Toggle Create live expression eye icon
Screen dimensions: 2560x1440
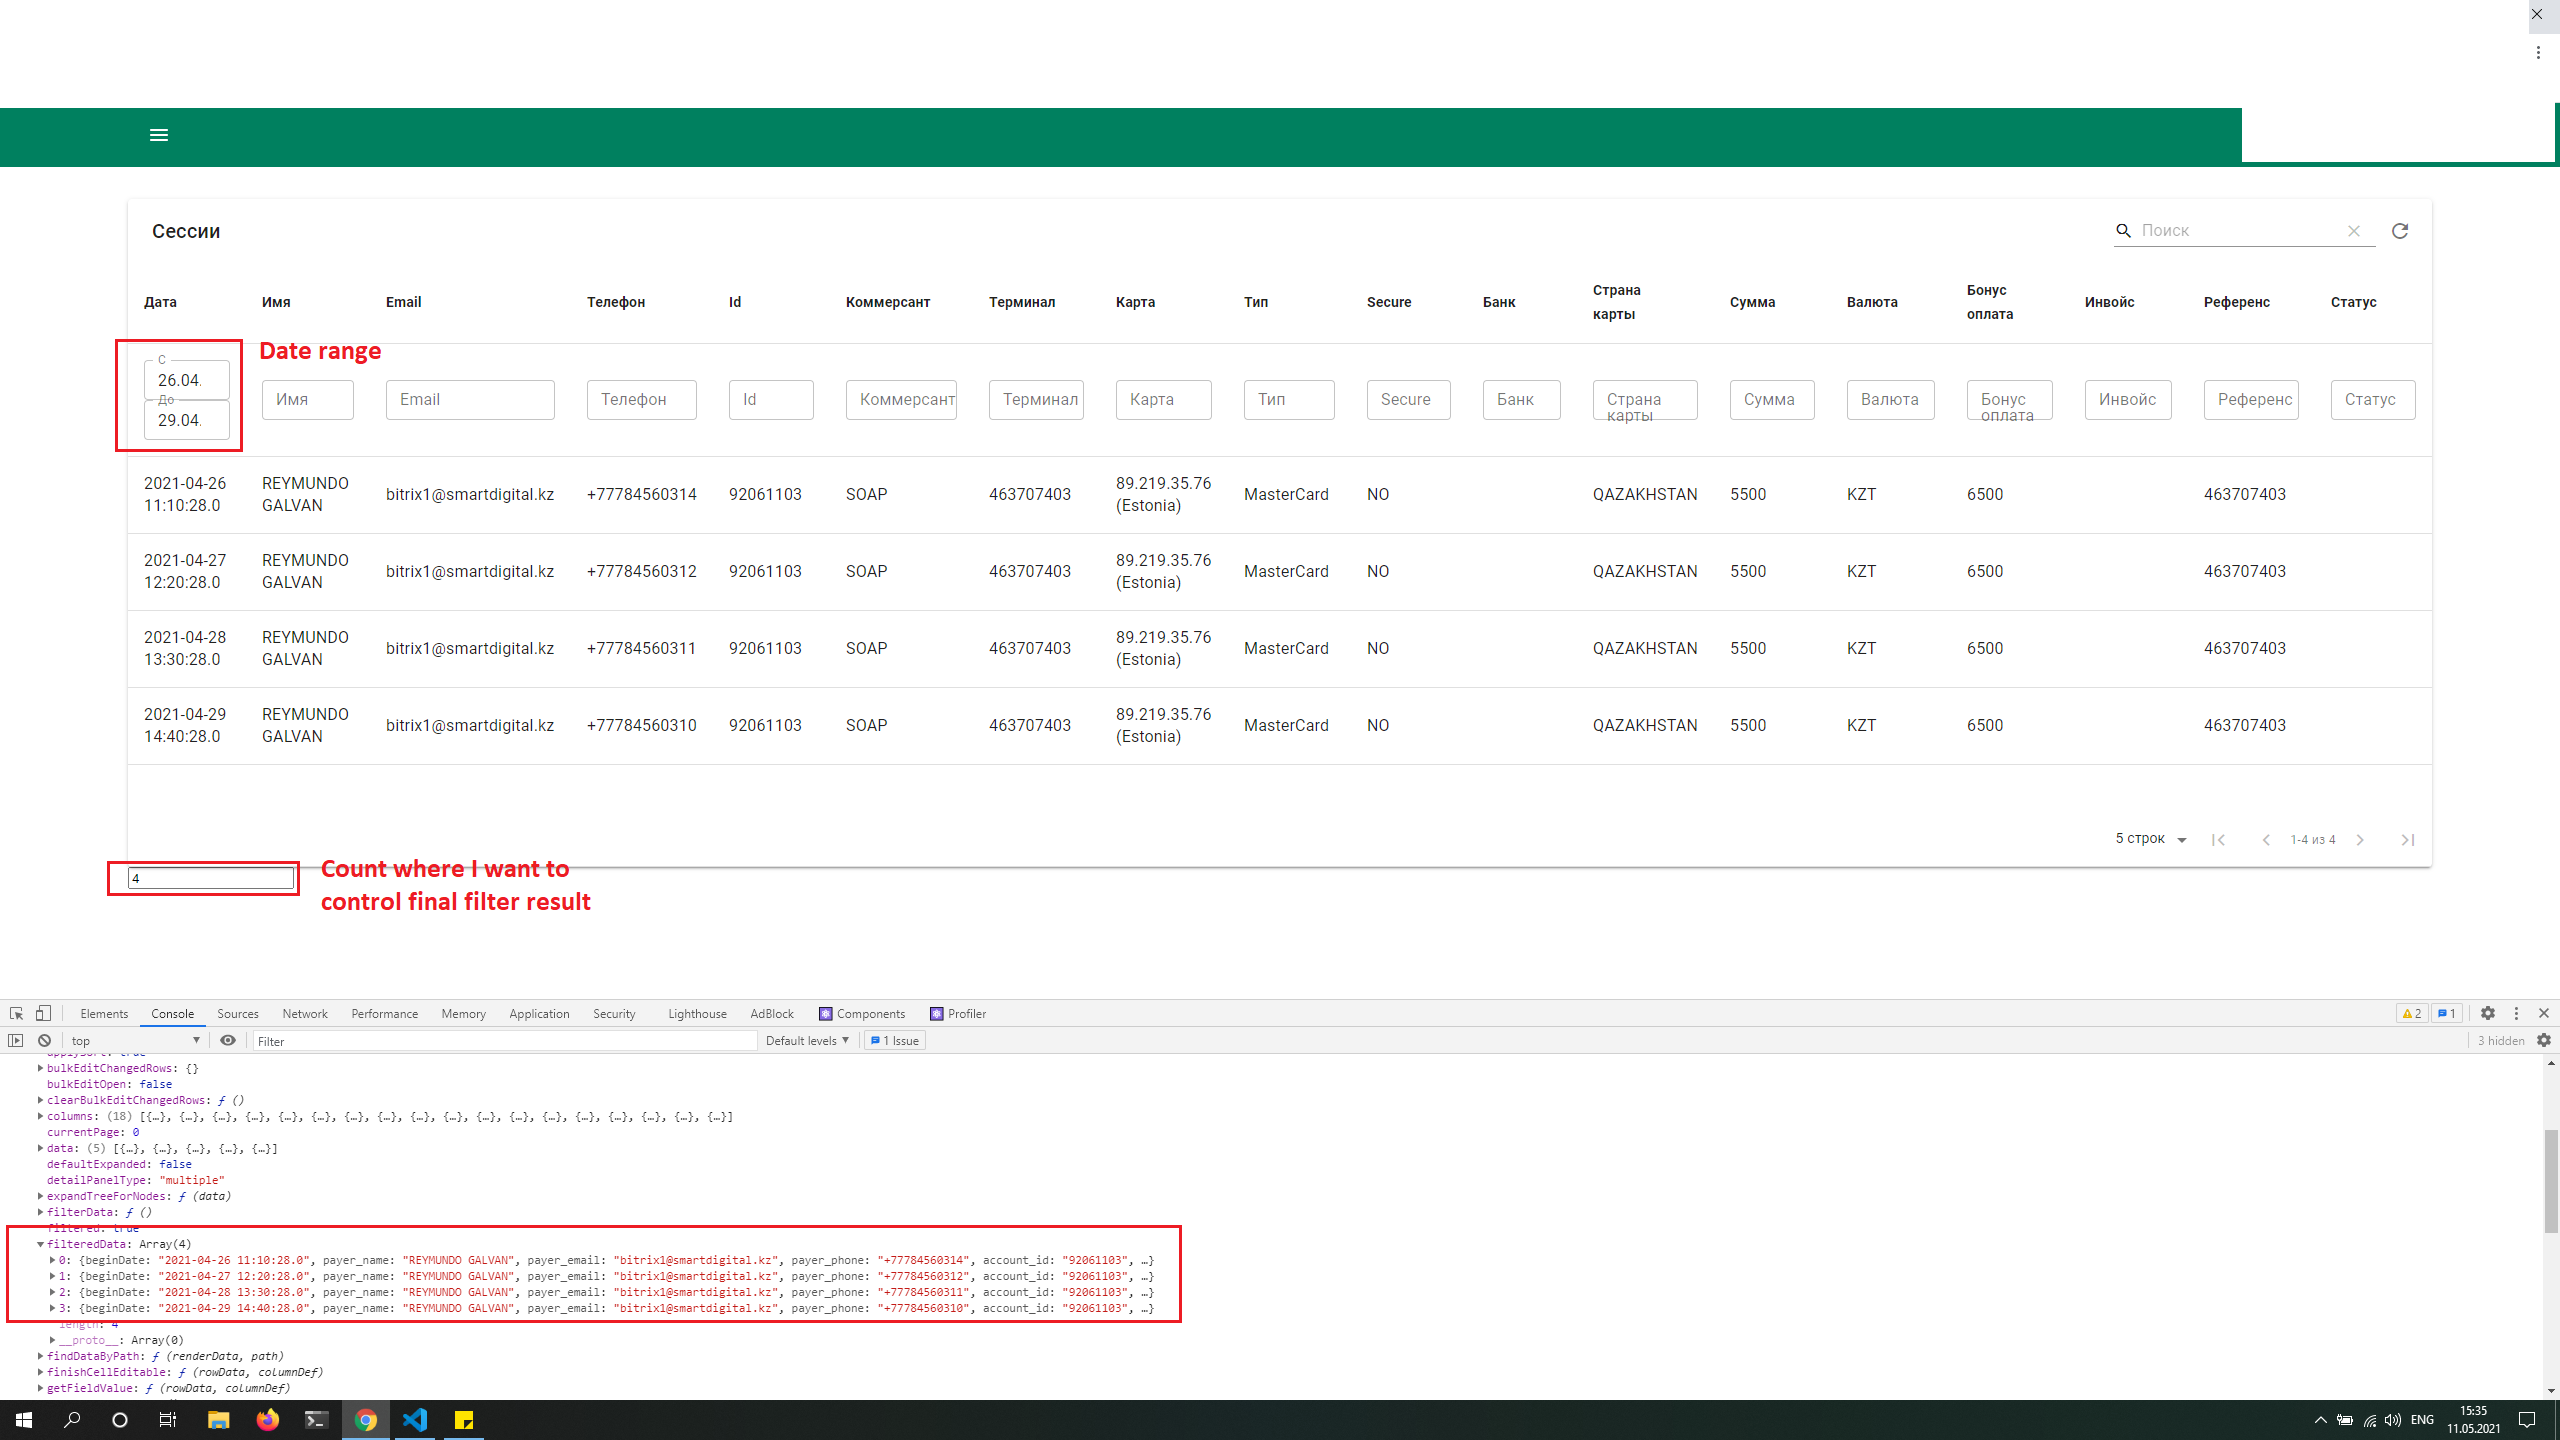coord(229,1040)
